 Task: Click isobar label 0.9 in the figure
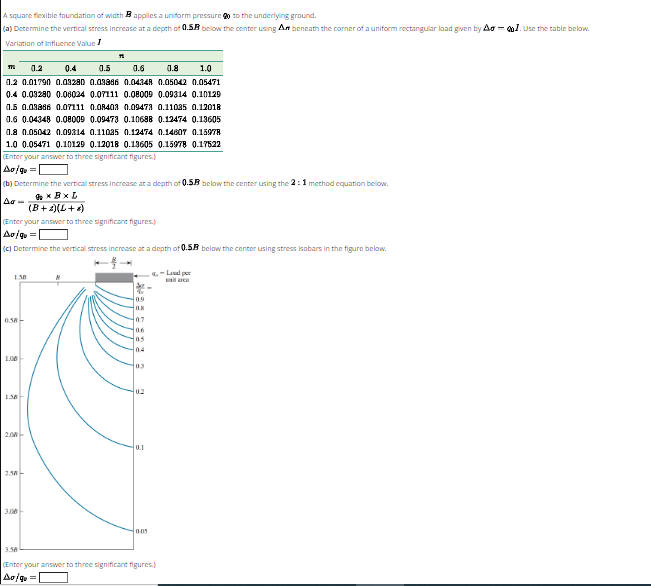pyautogui.click(x=140, y=299)
